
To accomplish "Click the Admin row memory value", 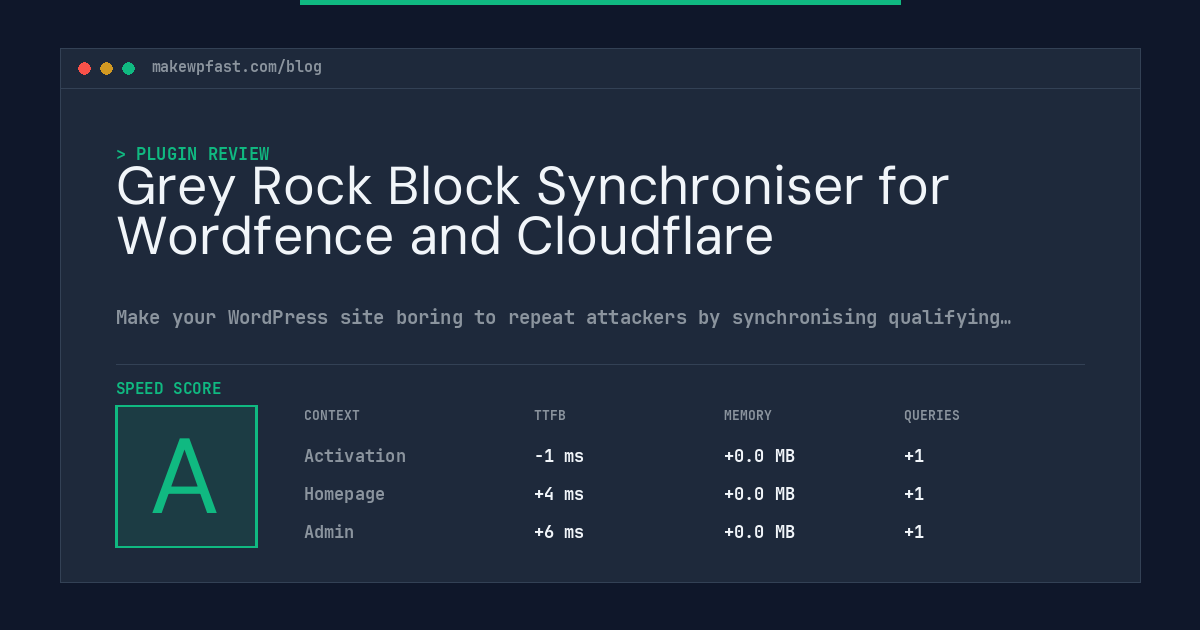I will tap(759, 532).
